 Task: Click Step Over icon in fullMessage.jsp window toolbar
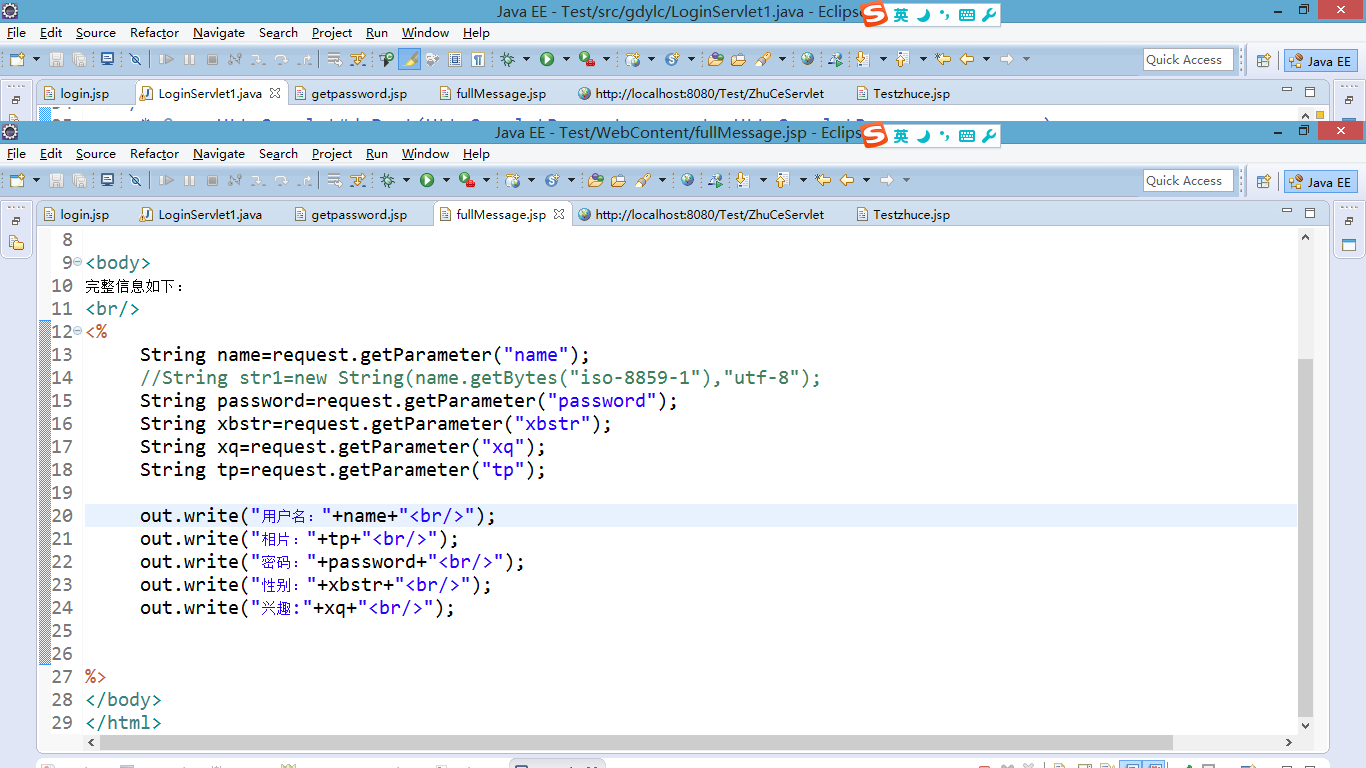(x=282, y=180)
